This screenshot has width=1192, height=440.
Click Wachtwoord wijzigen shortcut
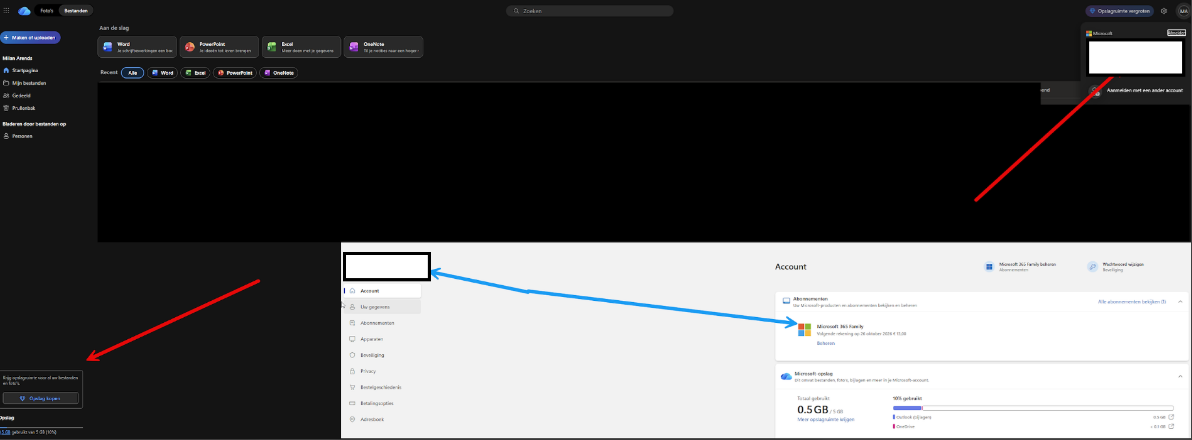coord(1116,267)
